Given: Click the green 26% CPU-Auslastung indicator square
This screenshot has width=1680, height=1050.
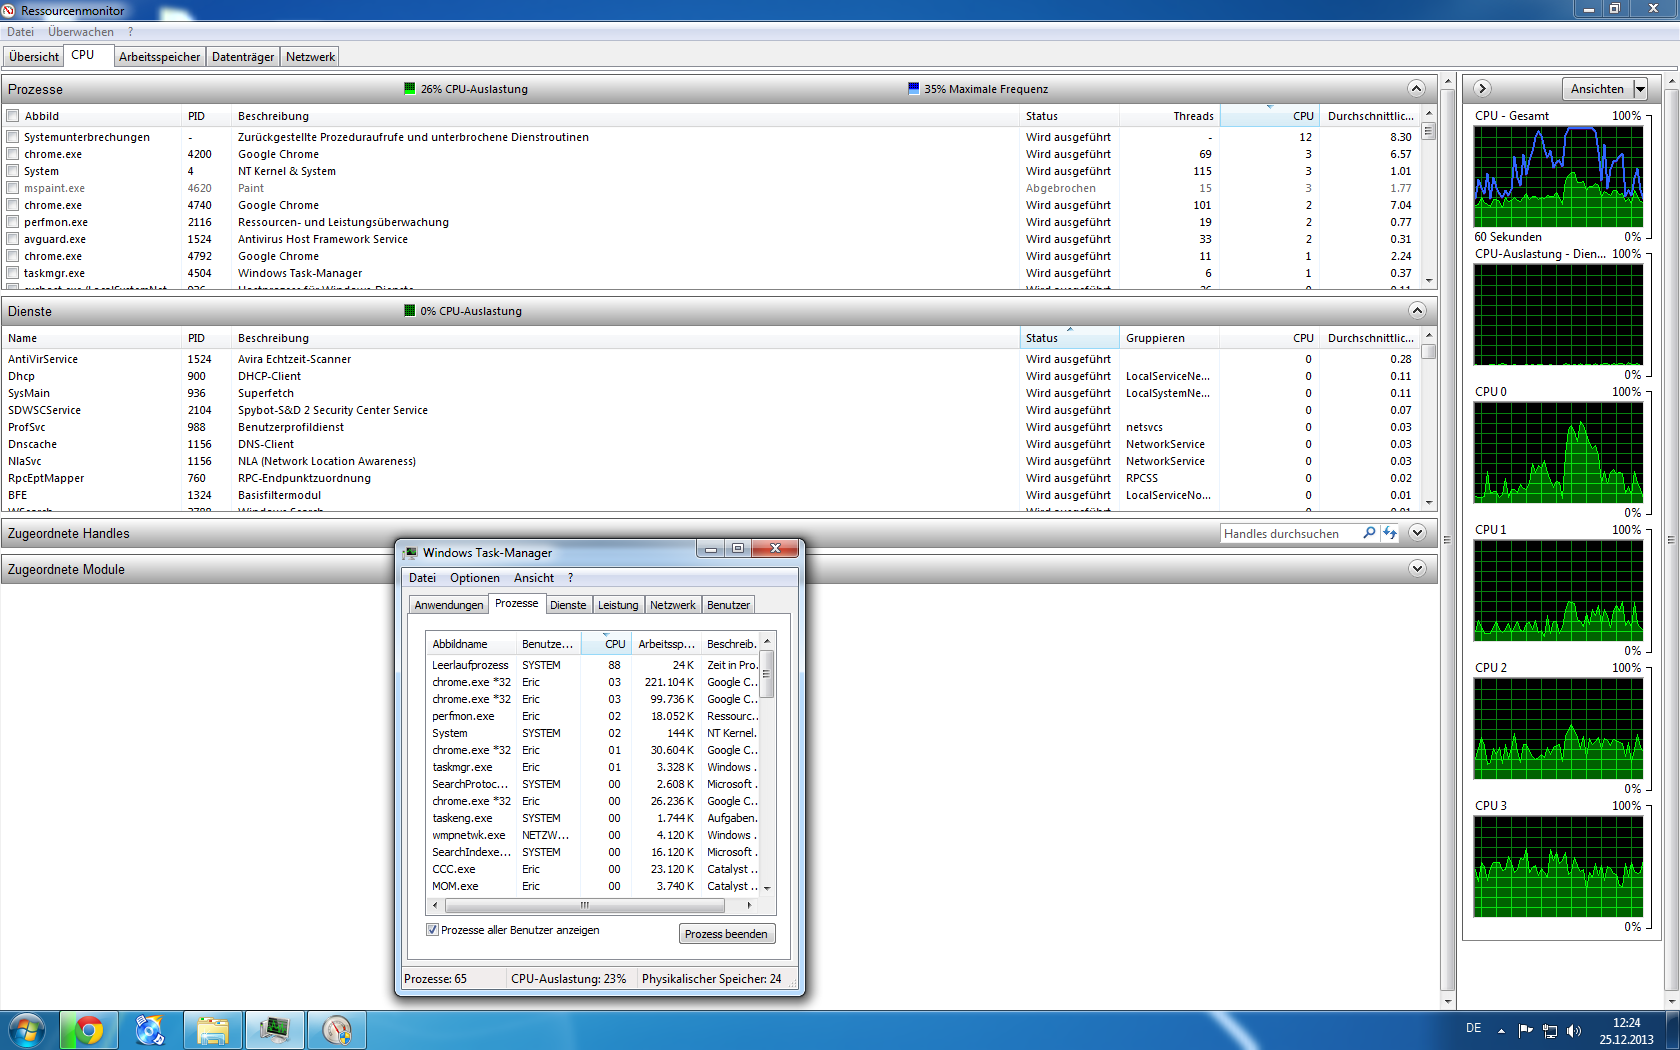Looking at the screenshot, I should (410, 89).
